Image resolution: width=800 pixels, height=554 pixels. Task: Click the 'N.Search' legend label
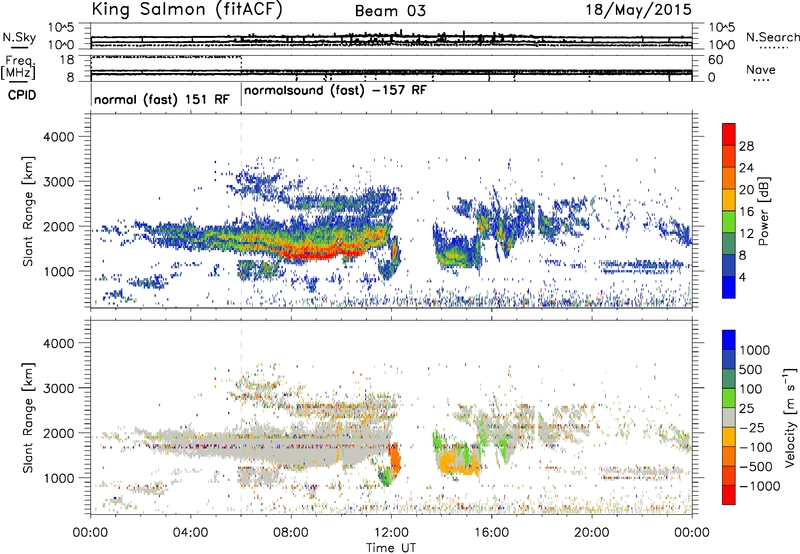[772, 37]
